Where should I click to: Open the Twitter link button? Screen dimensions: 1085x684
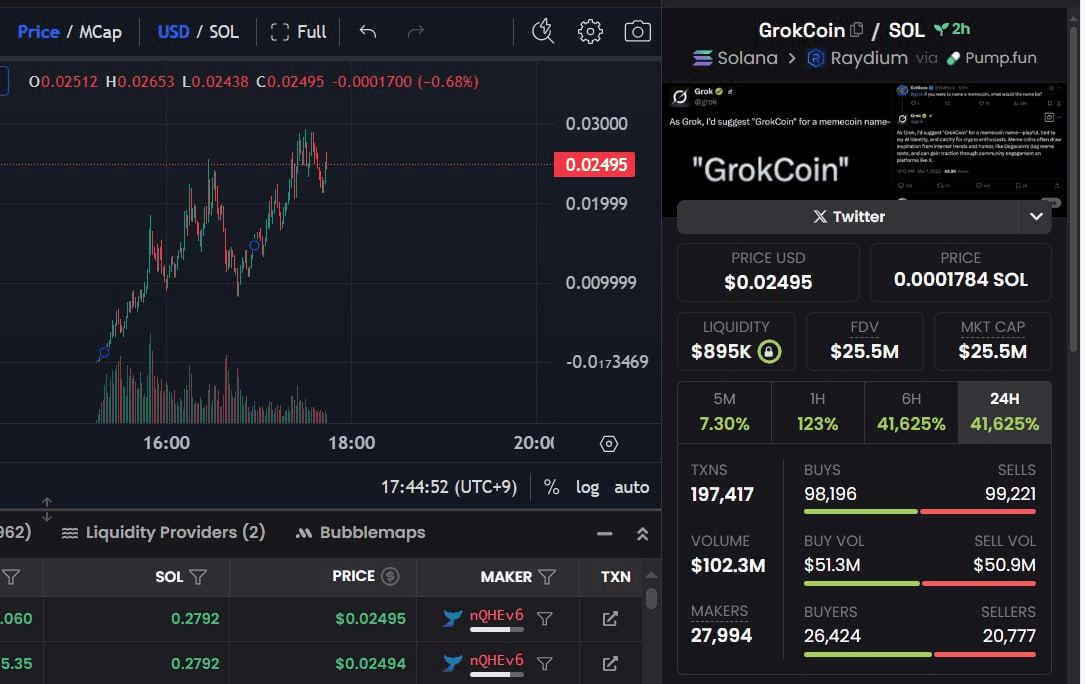848,216
